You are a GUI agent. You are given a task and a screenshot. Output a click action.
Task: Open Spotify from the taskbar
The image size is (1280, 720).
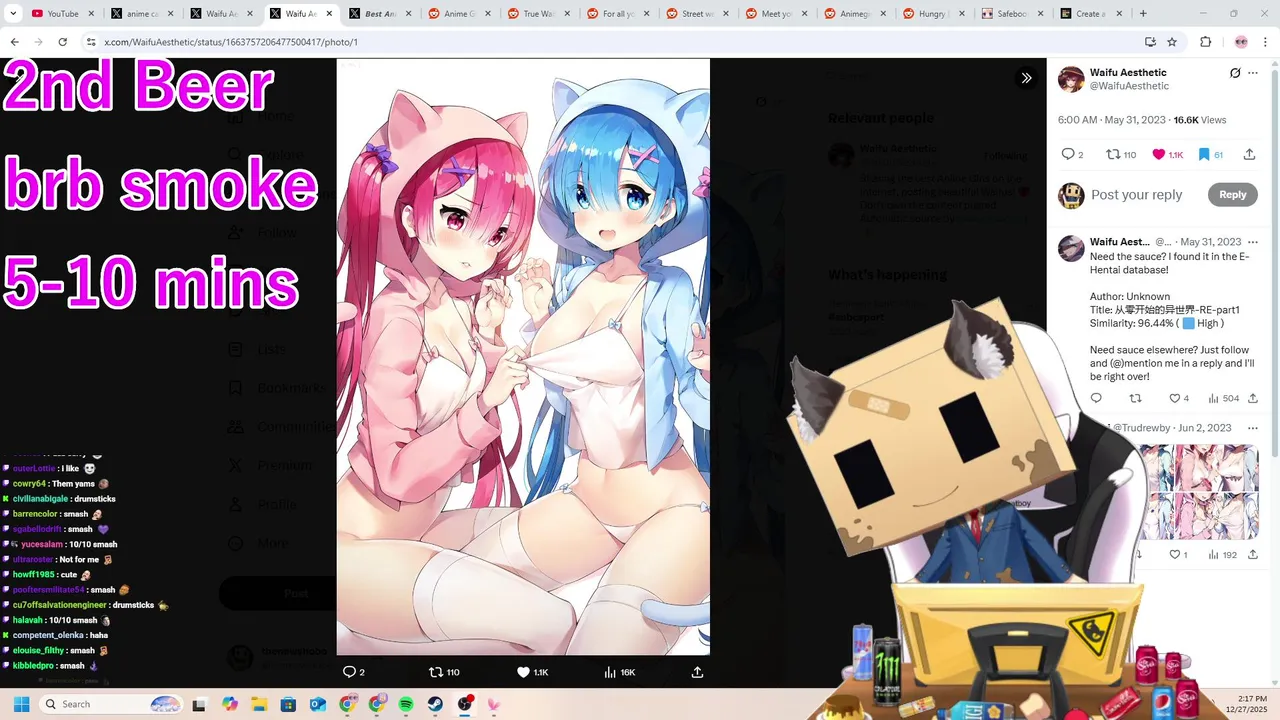406,704
